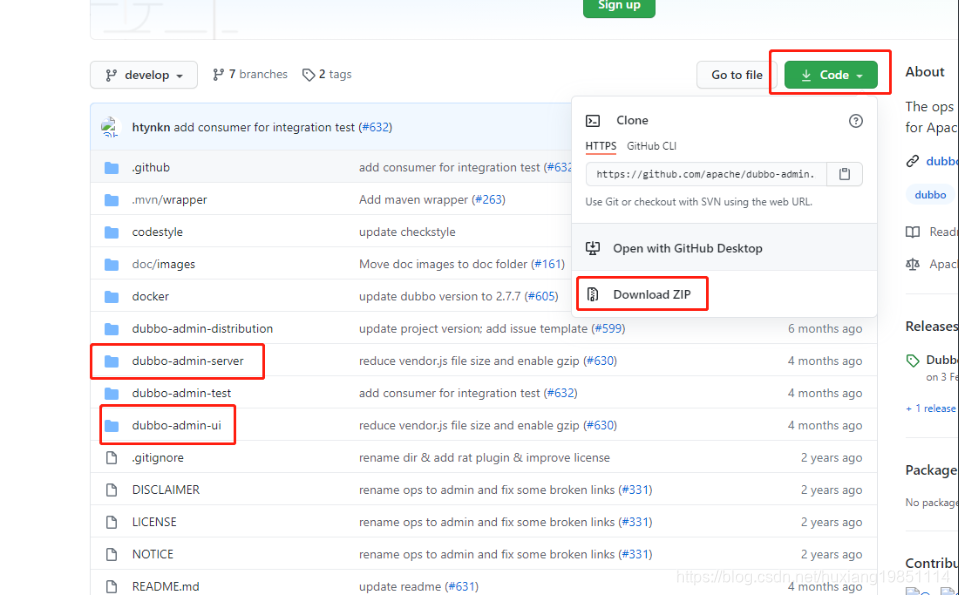View the 2 tags link
The width and height of the screenshot is (959, 595).
(327, 74)
